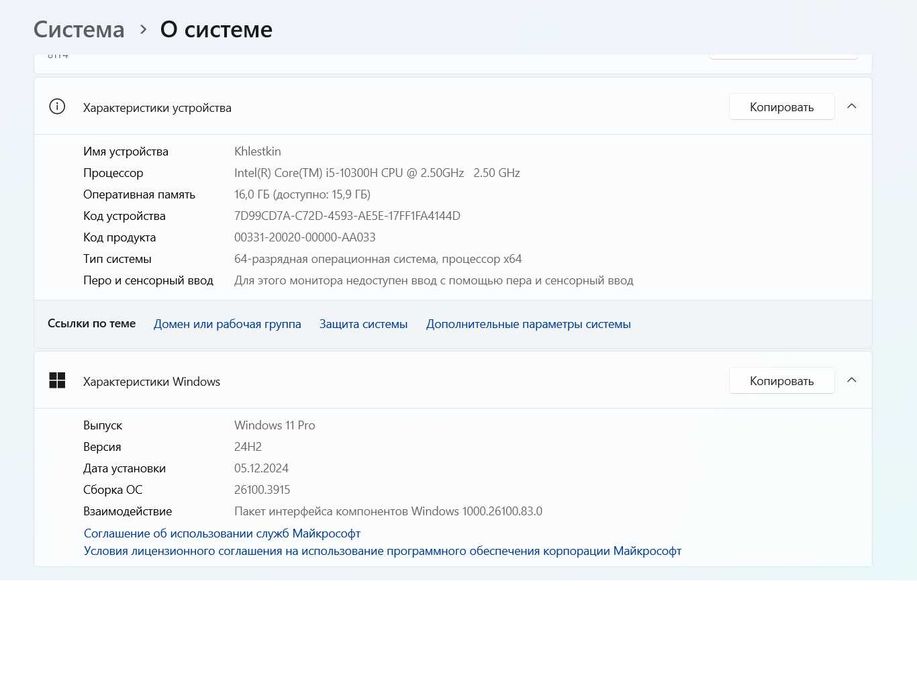
Task: Click the Характеристики устройства header text
Action: pos(157,108)
